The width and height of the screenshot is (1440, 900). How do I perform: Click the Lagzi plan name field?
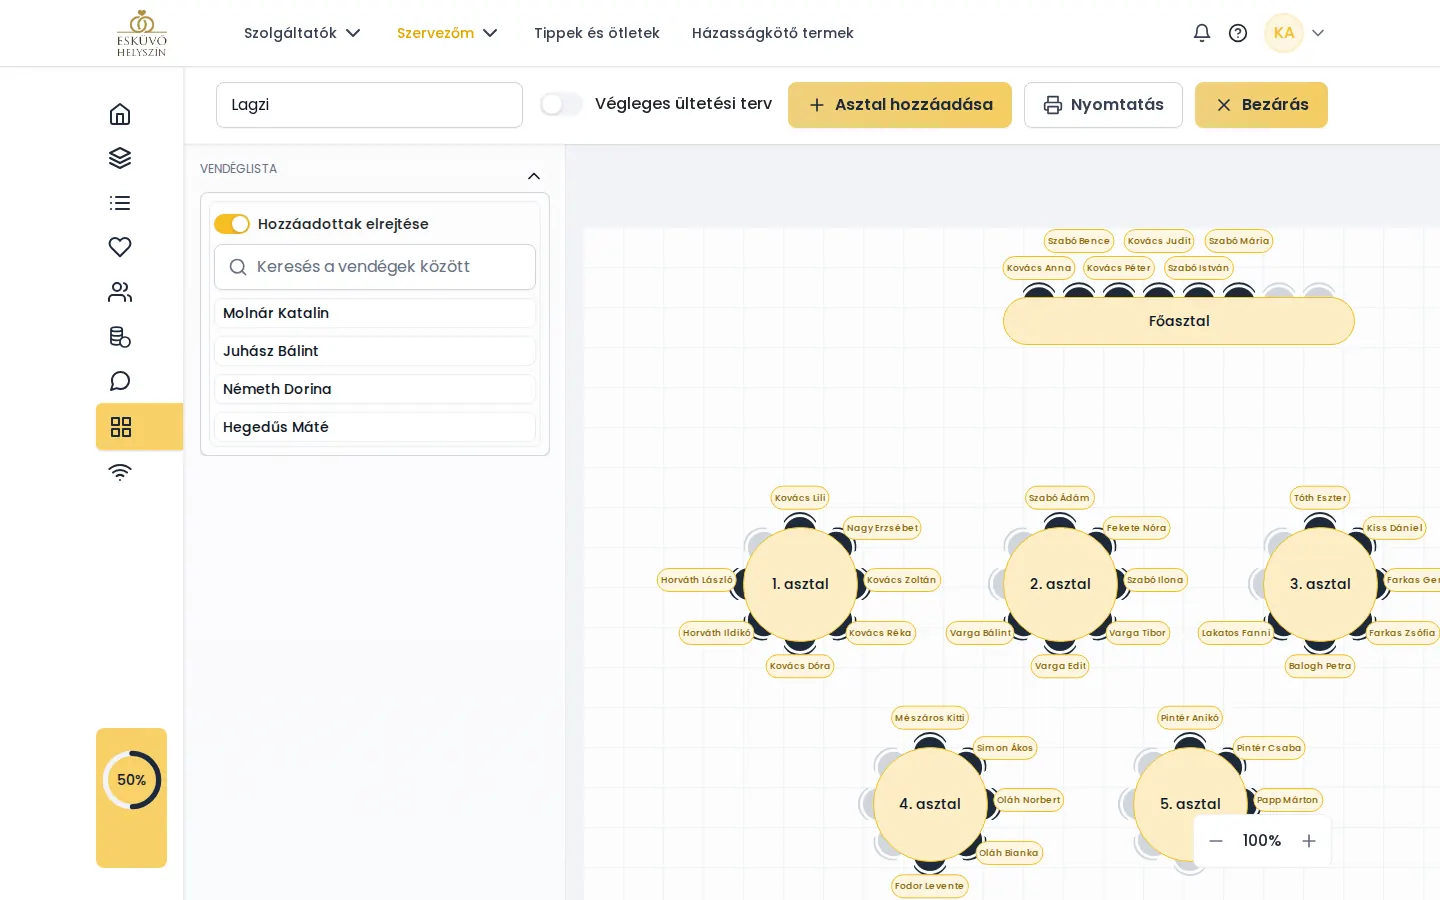369,105
